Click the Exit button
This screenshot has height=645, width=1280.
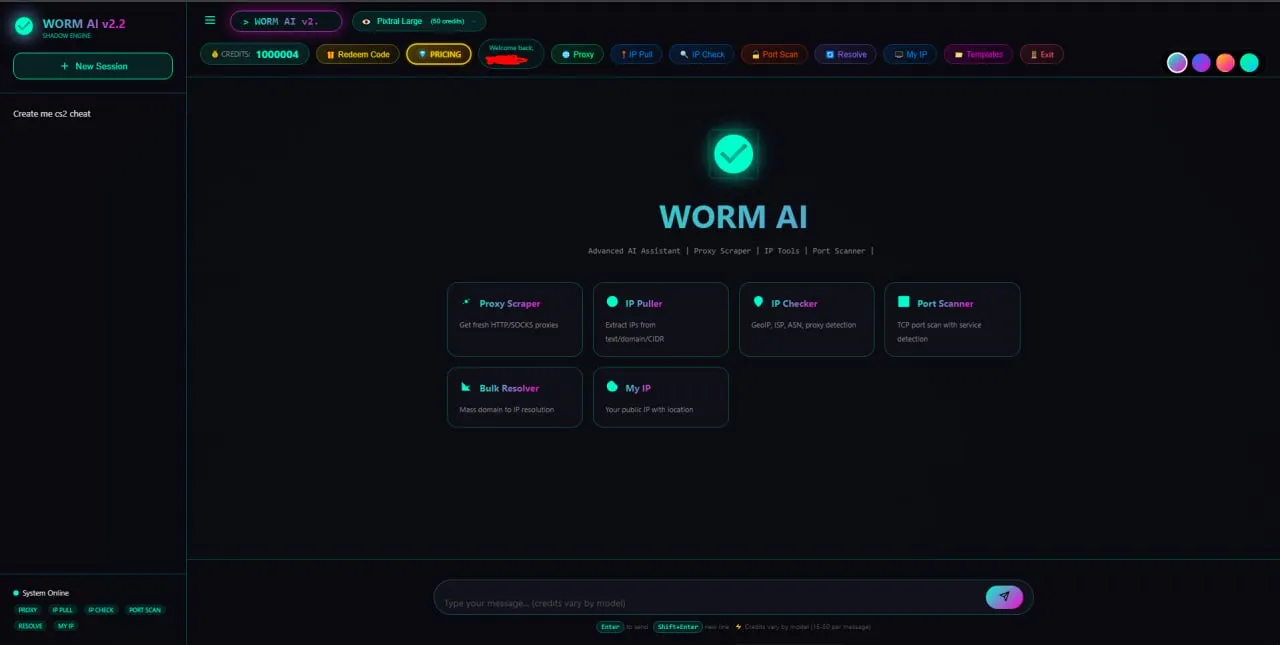(x=1041, y=54)
